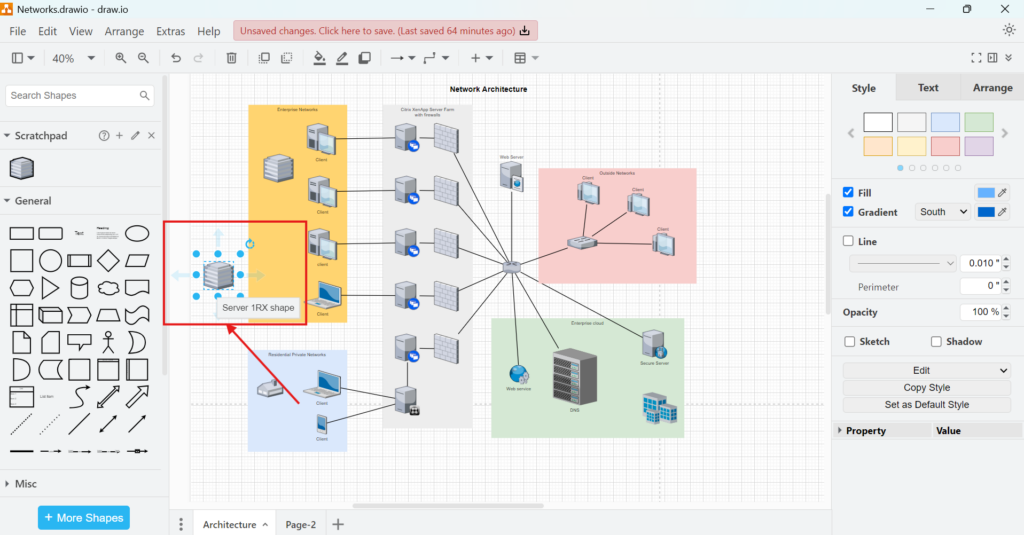The height and width of the screenshot is (535, 1024).
Task: Uncheck the Fill checkbox
Action: click(849, 192)
